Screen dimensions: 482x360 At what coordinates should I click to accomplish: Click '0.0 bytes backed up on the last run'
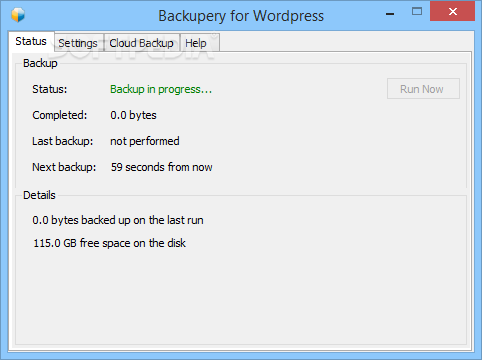pos(118,220)
